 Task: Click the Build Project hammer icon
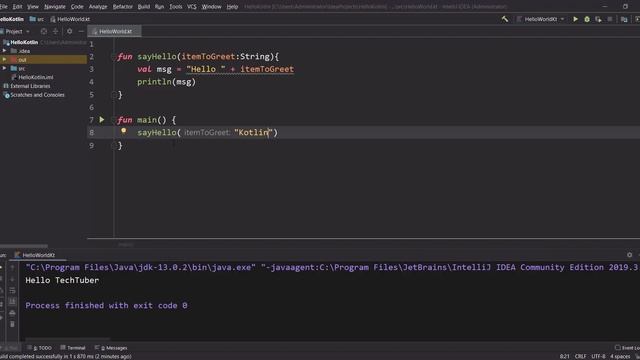pyautogui.click(x=505, y=19)
